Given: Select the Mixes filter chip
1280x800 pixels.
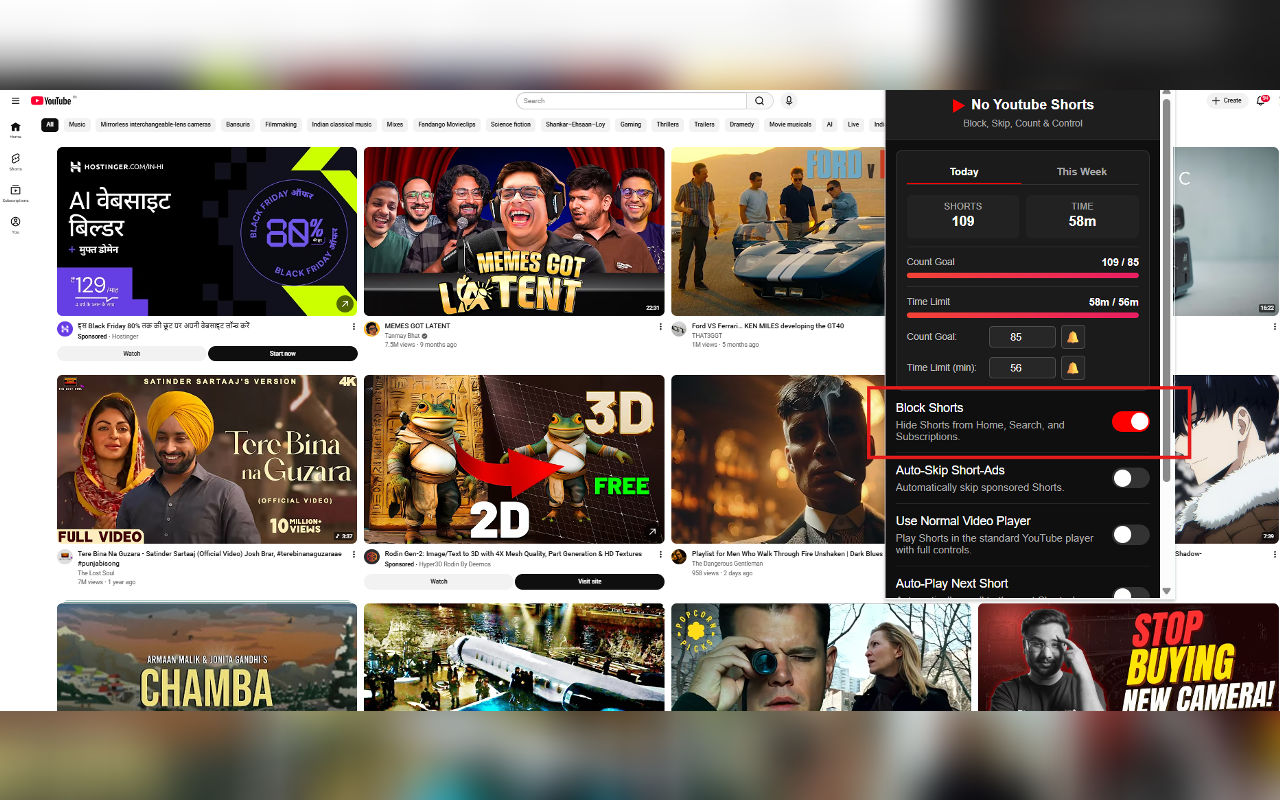Looking at the screenshot, I should pos(395,125).
